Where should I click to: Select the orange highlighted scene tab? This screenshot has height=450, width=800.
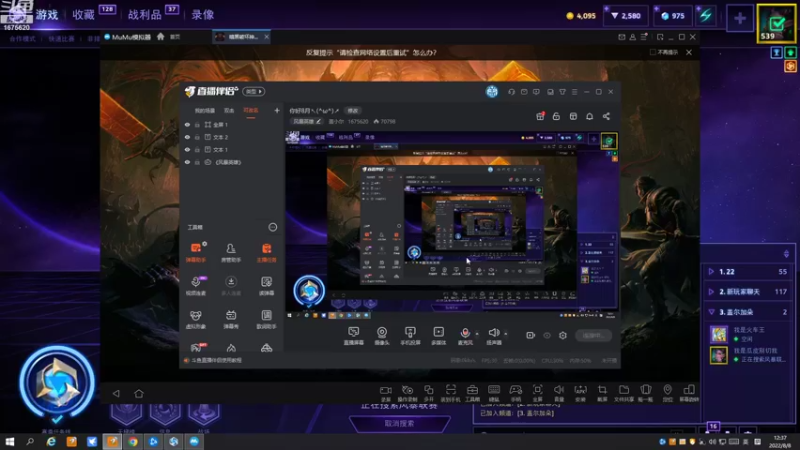coord(251,110)
